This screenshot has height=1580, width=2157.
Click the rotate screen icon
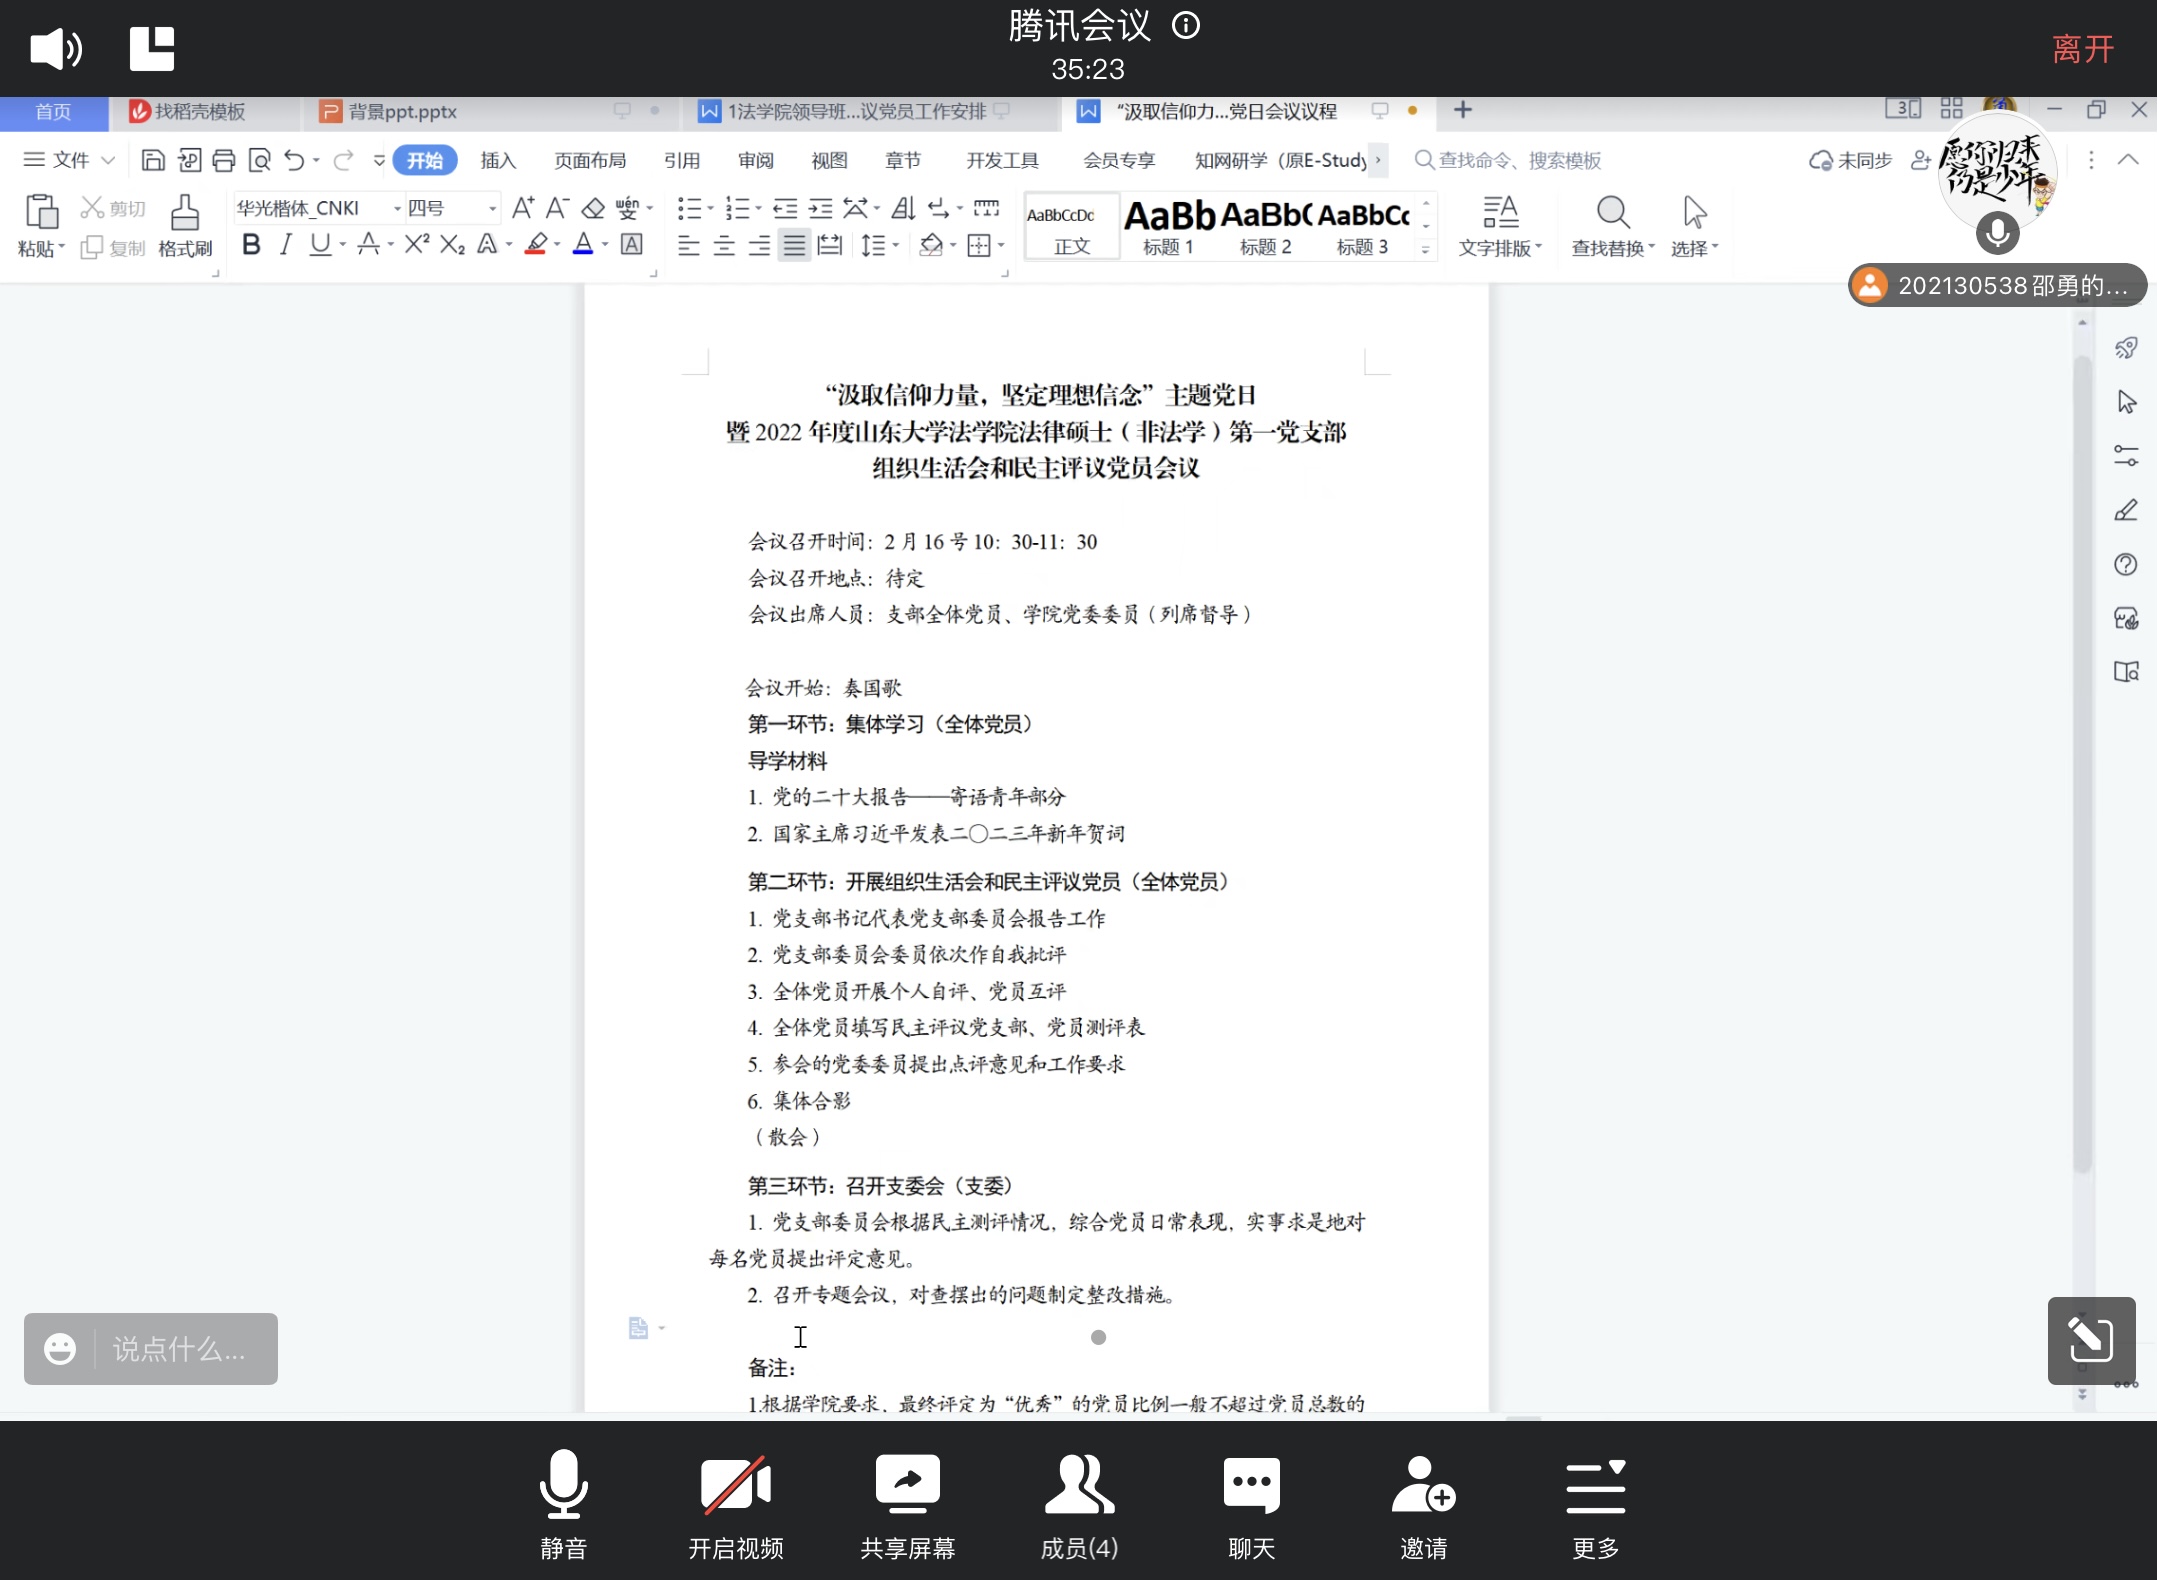coord(2091,1340)
